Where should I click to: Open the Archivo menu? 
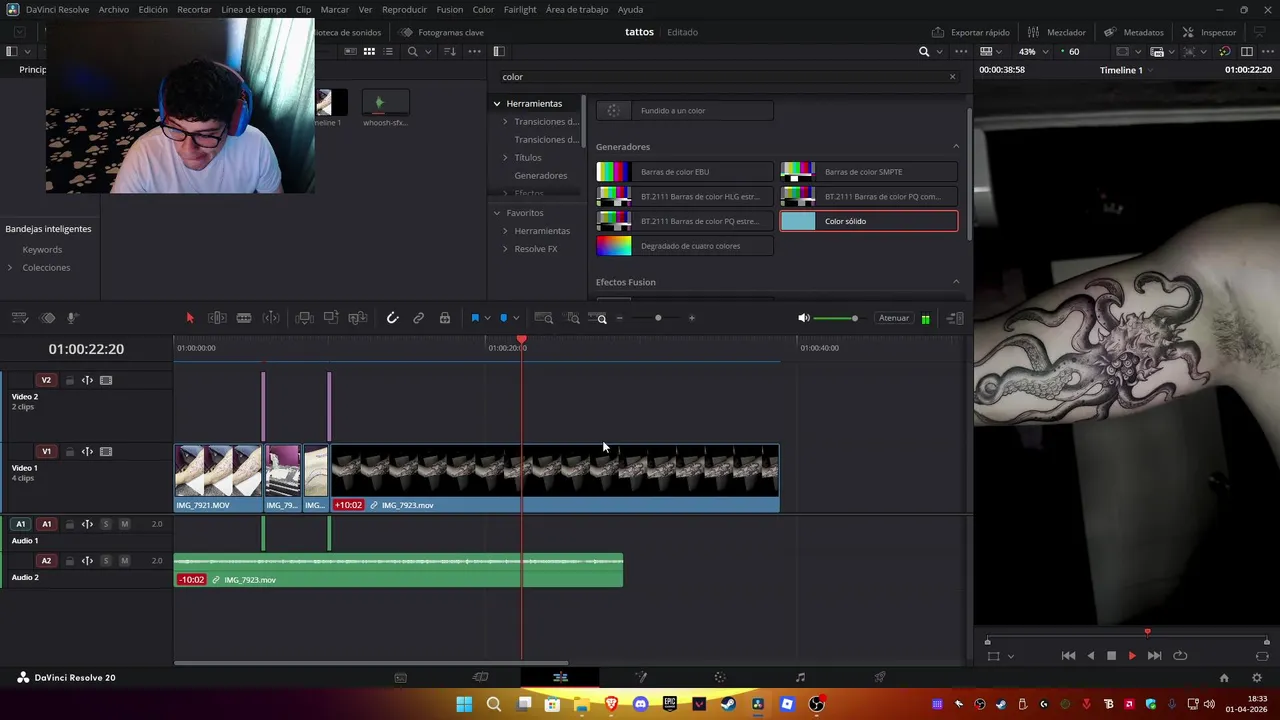click(113, 9)
